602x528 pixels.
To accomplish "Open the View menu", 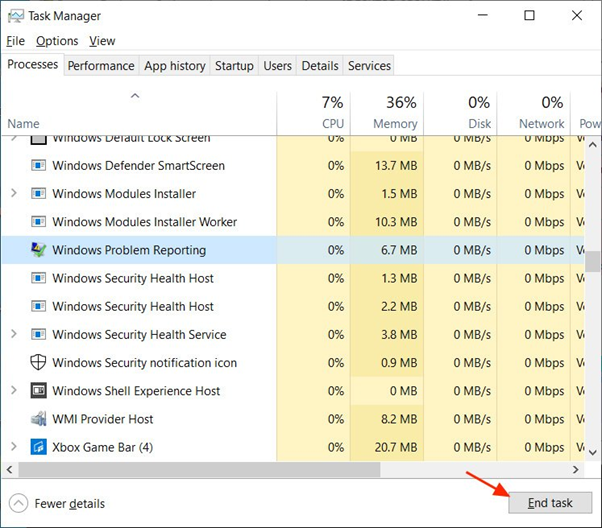I will click(102, 41).
